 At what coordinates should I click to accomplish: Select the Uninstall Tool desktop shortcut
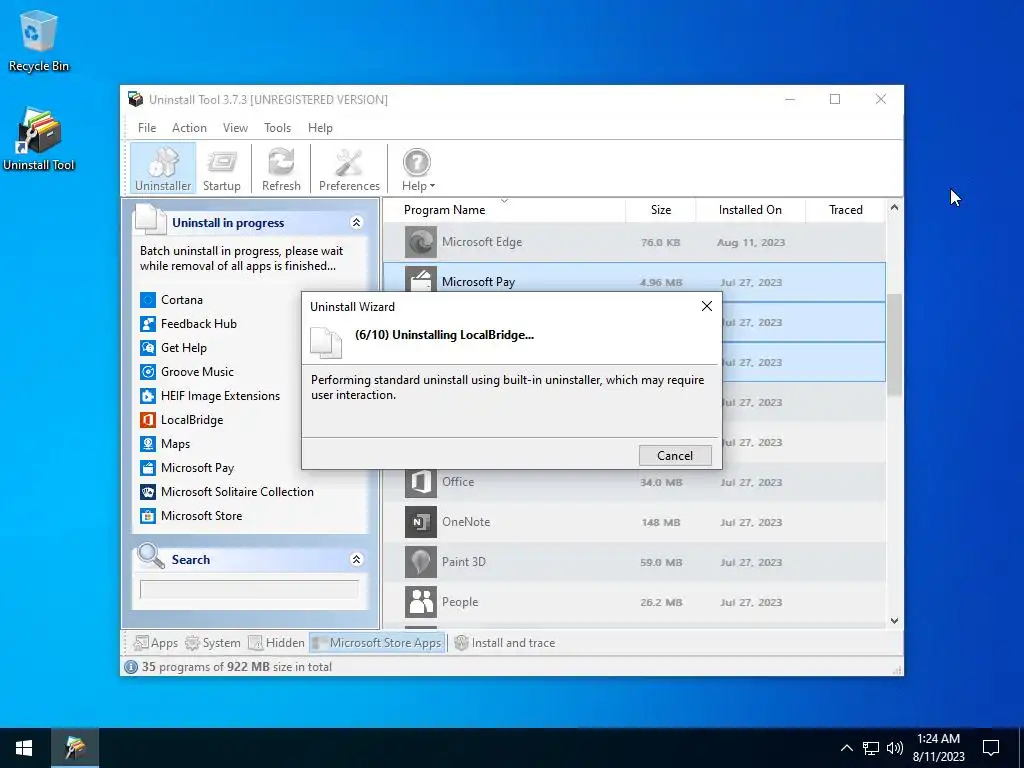(39, 140)
